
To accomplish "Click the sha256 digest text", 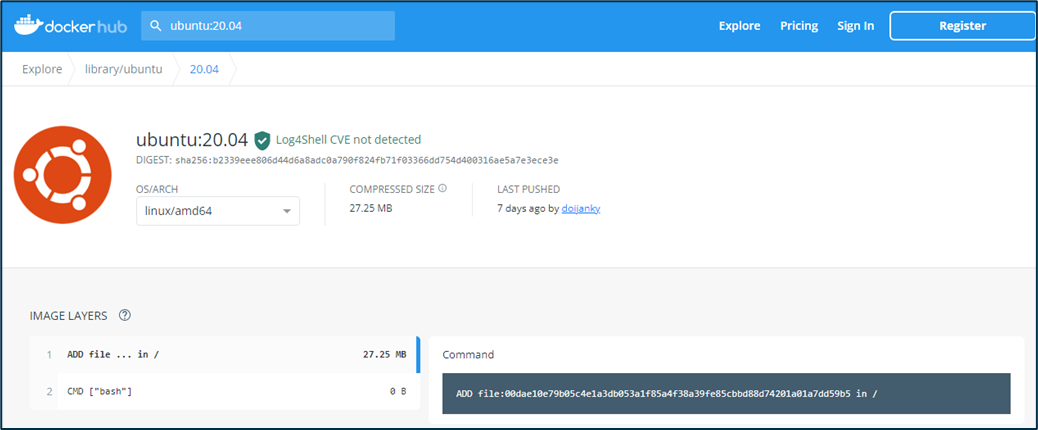I will click(x=367, y=161).
